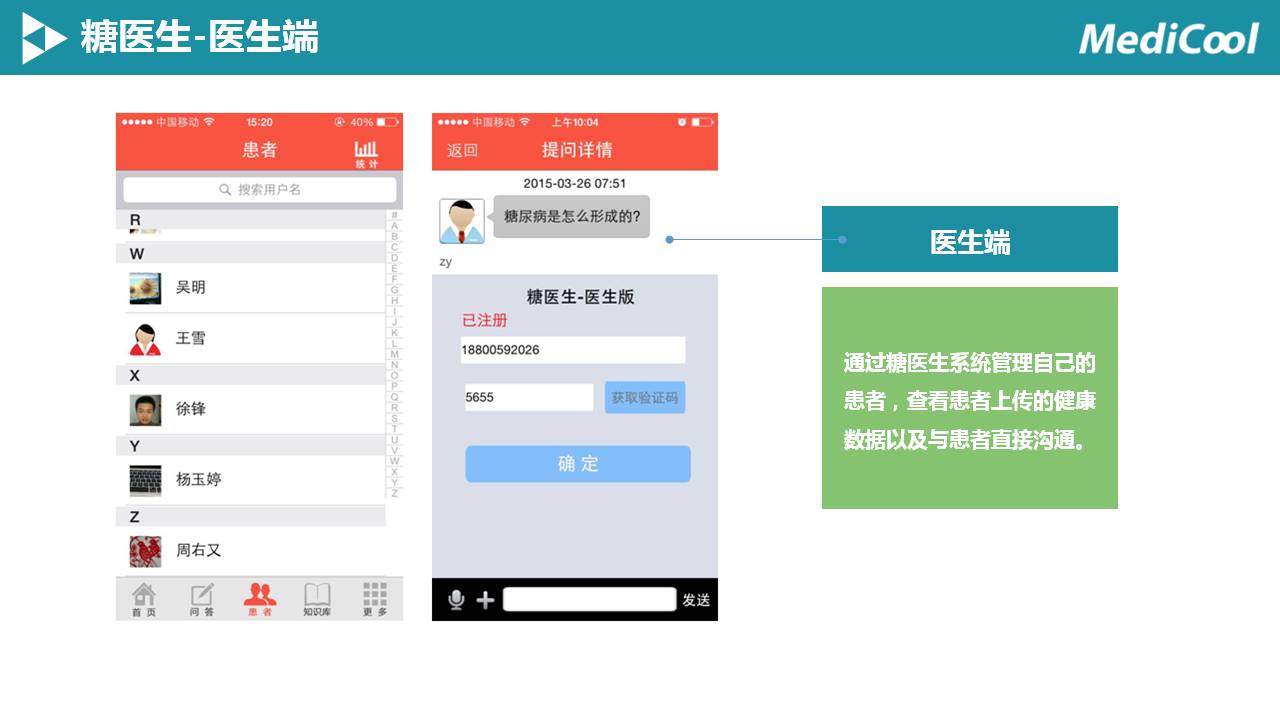The width and height of the screenshot is (1280, 720).
Task: Click the MediCool logo
Action: click(x=1168, y=39)
